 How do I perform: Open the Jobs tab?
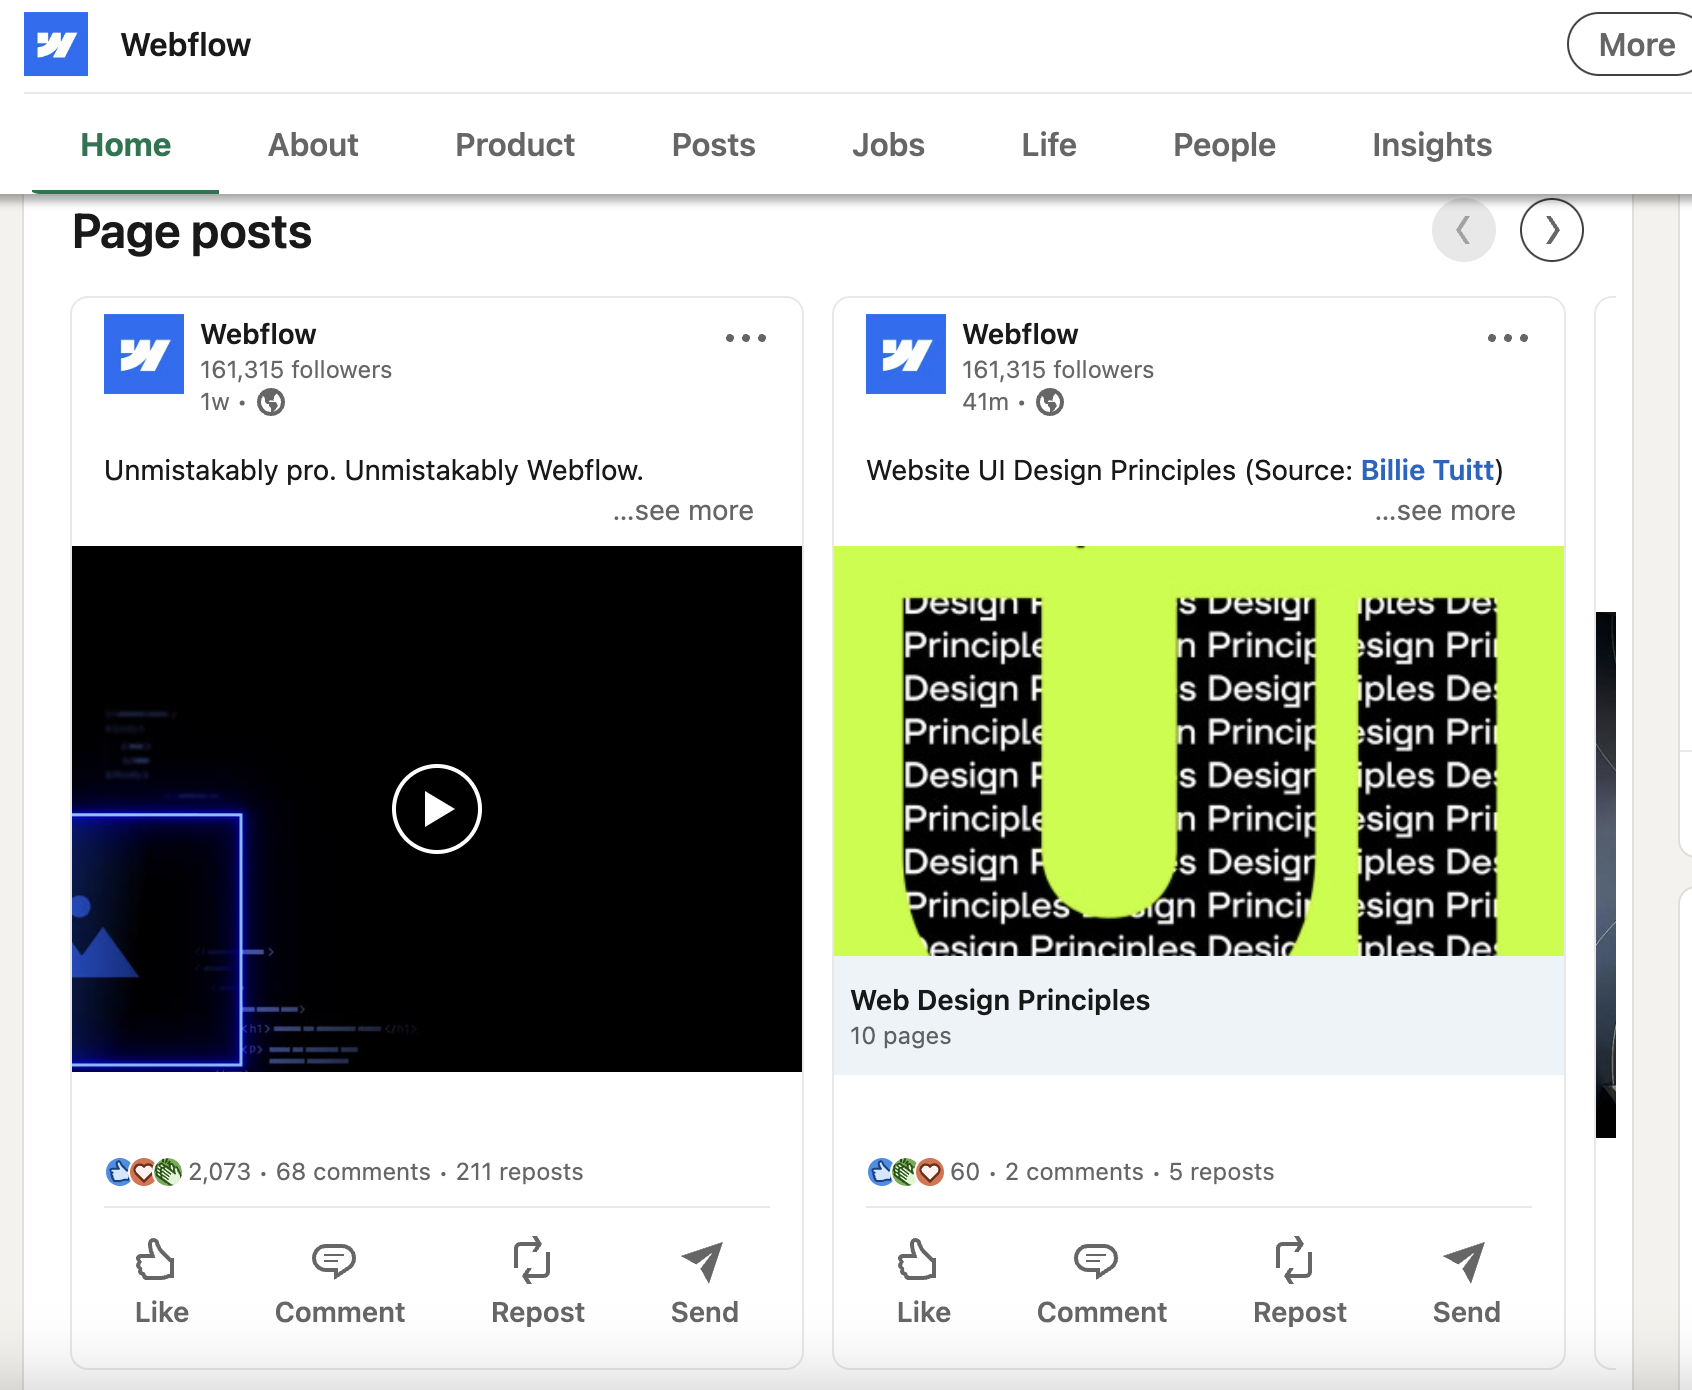coord(888,145)
